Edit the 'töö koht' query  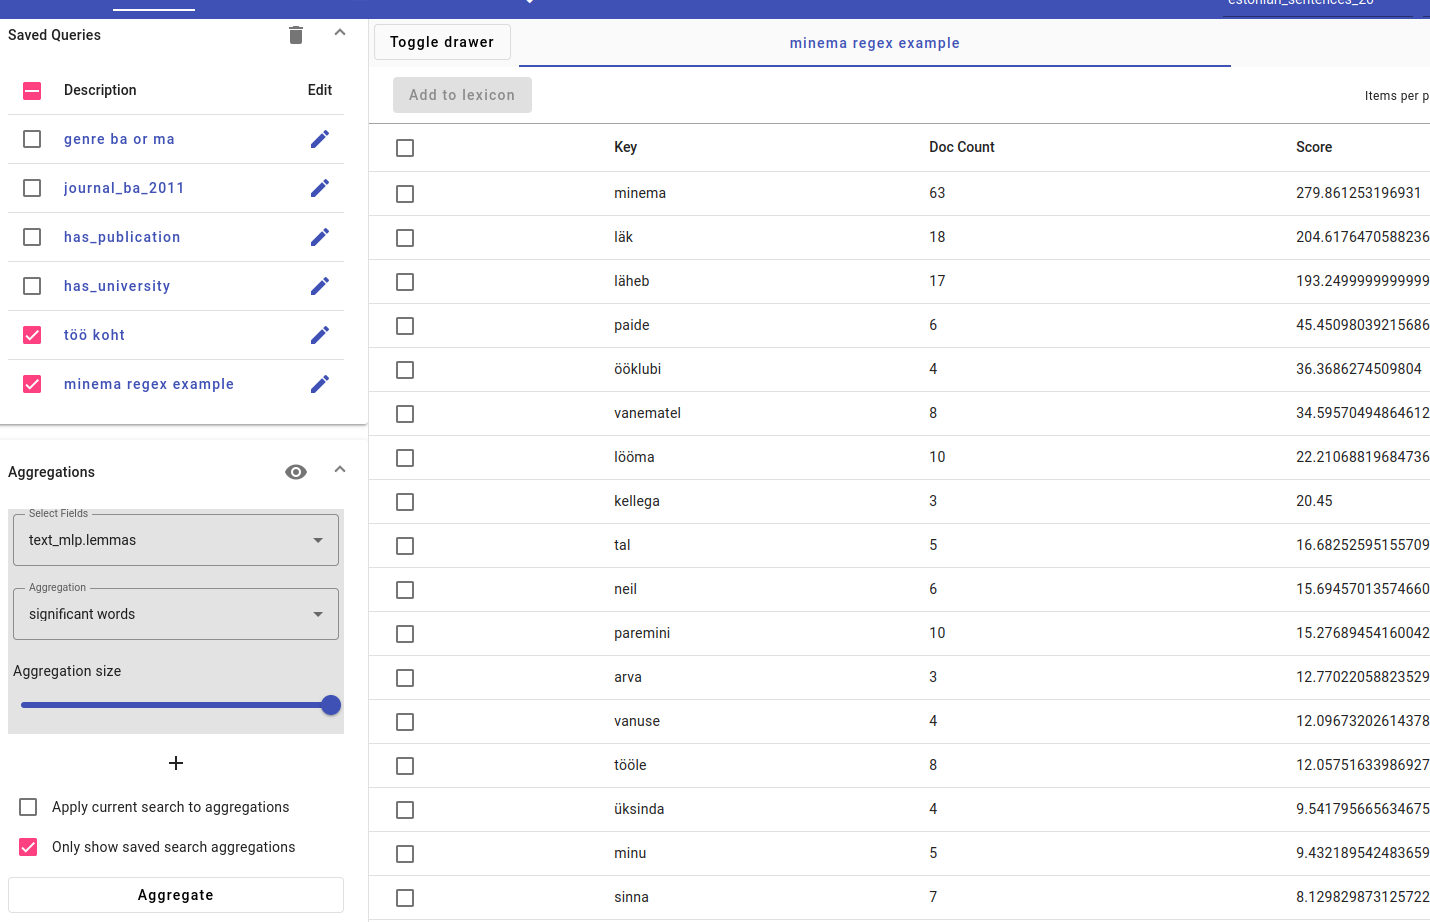pos(320,335)
